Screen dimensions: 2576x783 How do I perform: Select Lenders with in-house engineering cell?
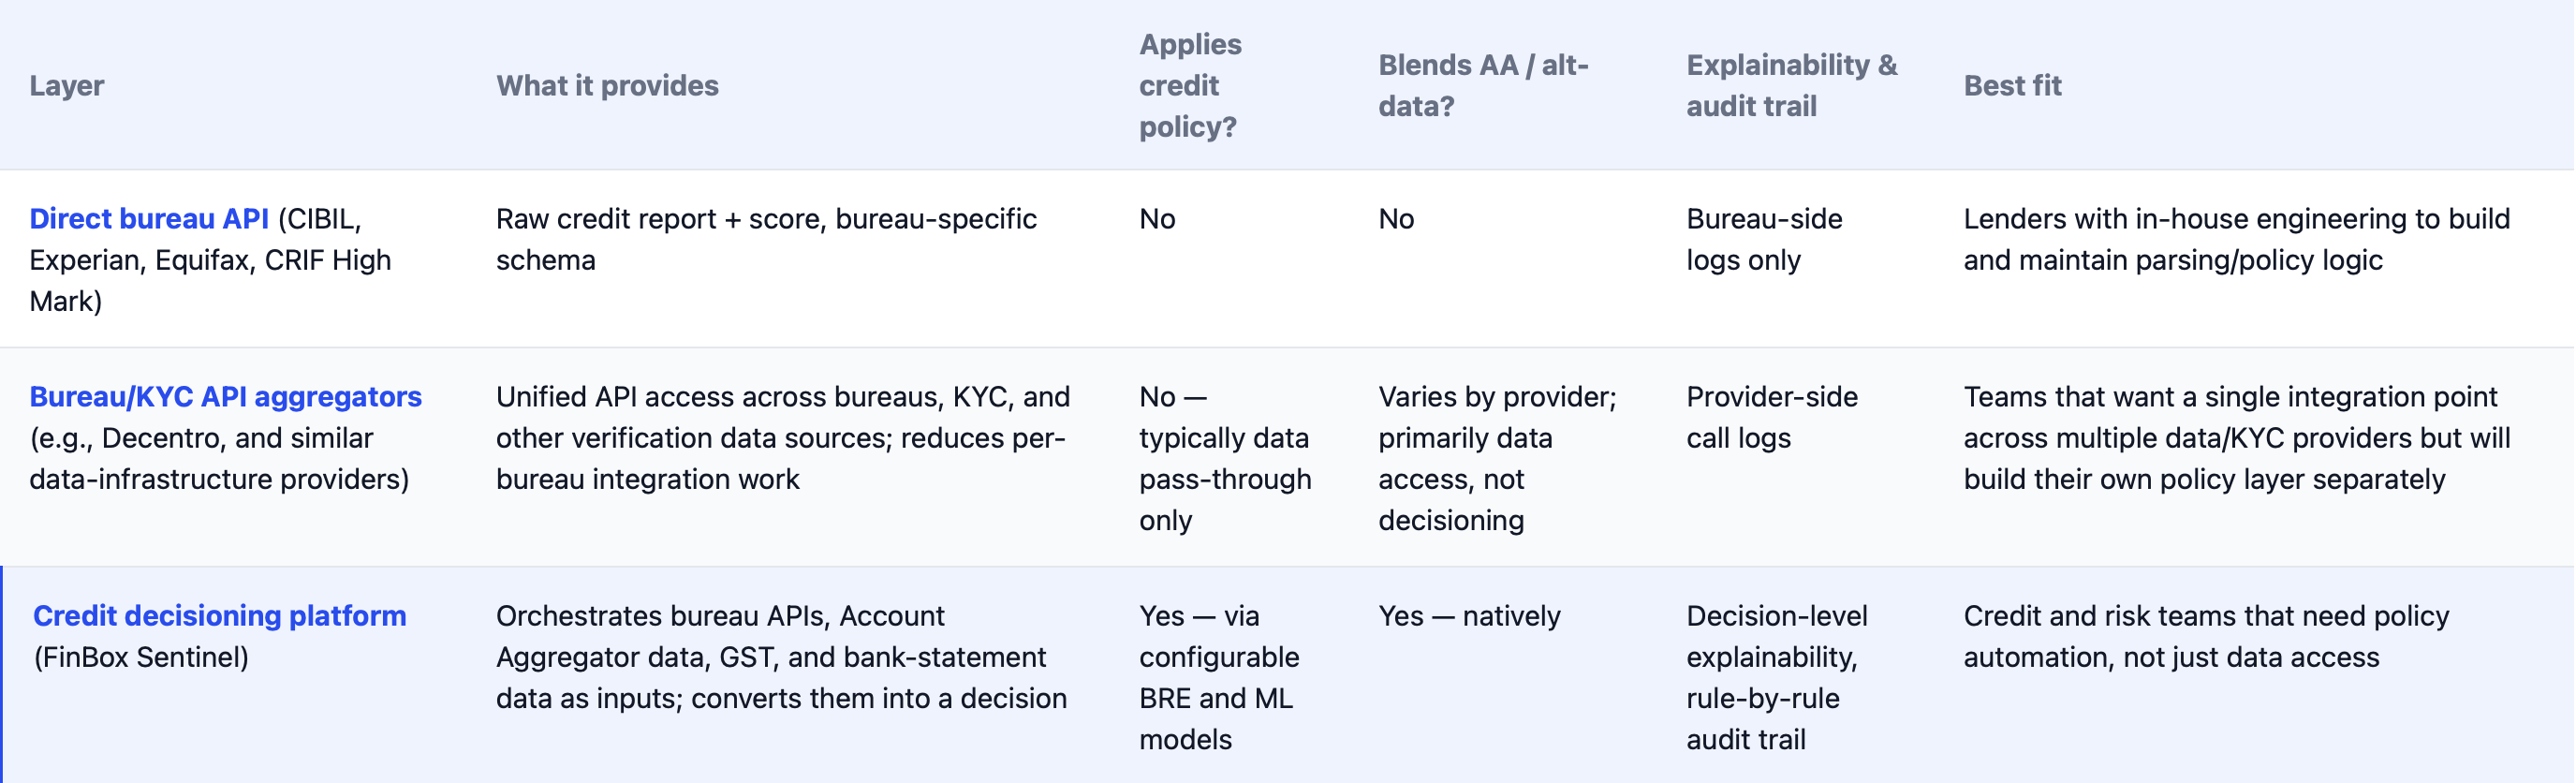[2236, 239]
